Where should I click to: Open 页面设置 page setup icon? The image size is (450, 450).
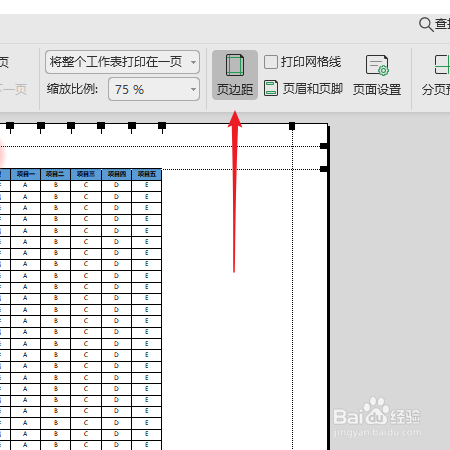click(377, 75)
